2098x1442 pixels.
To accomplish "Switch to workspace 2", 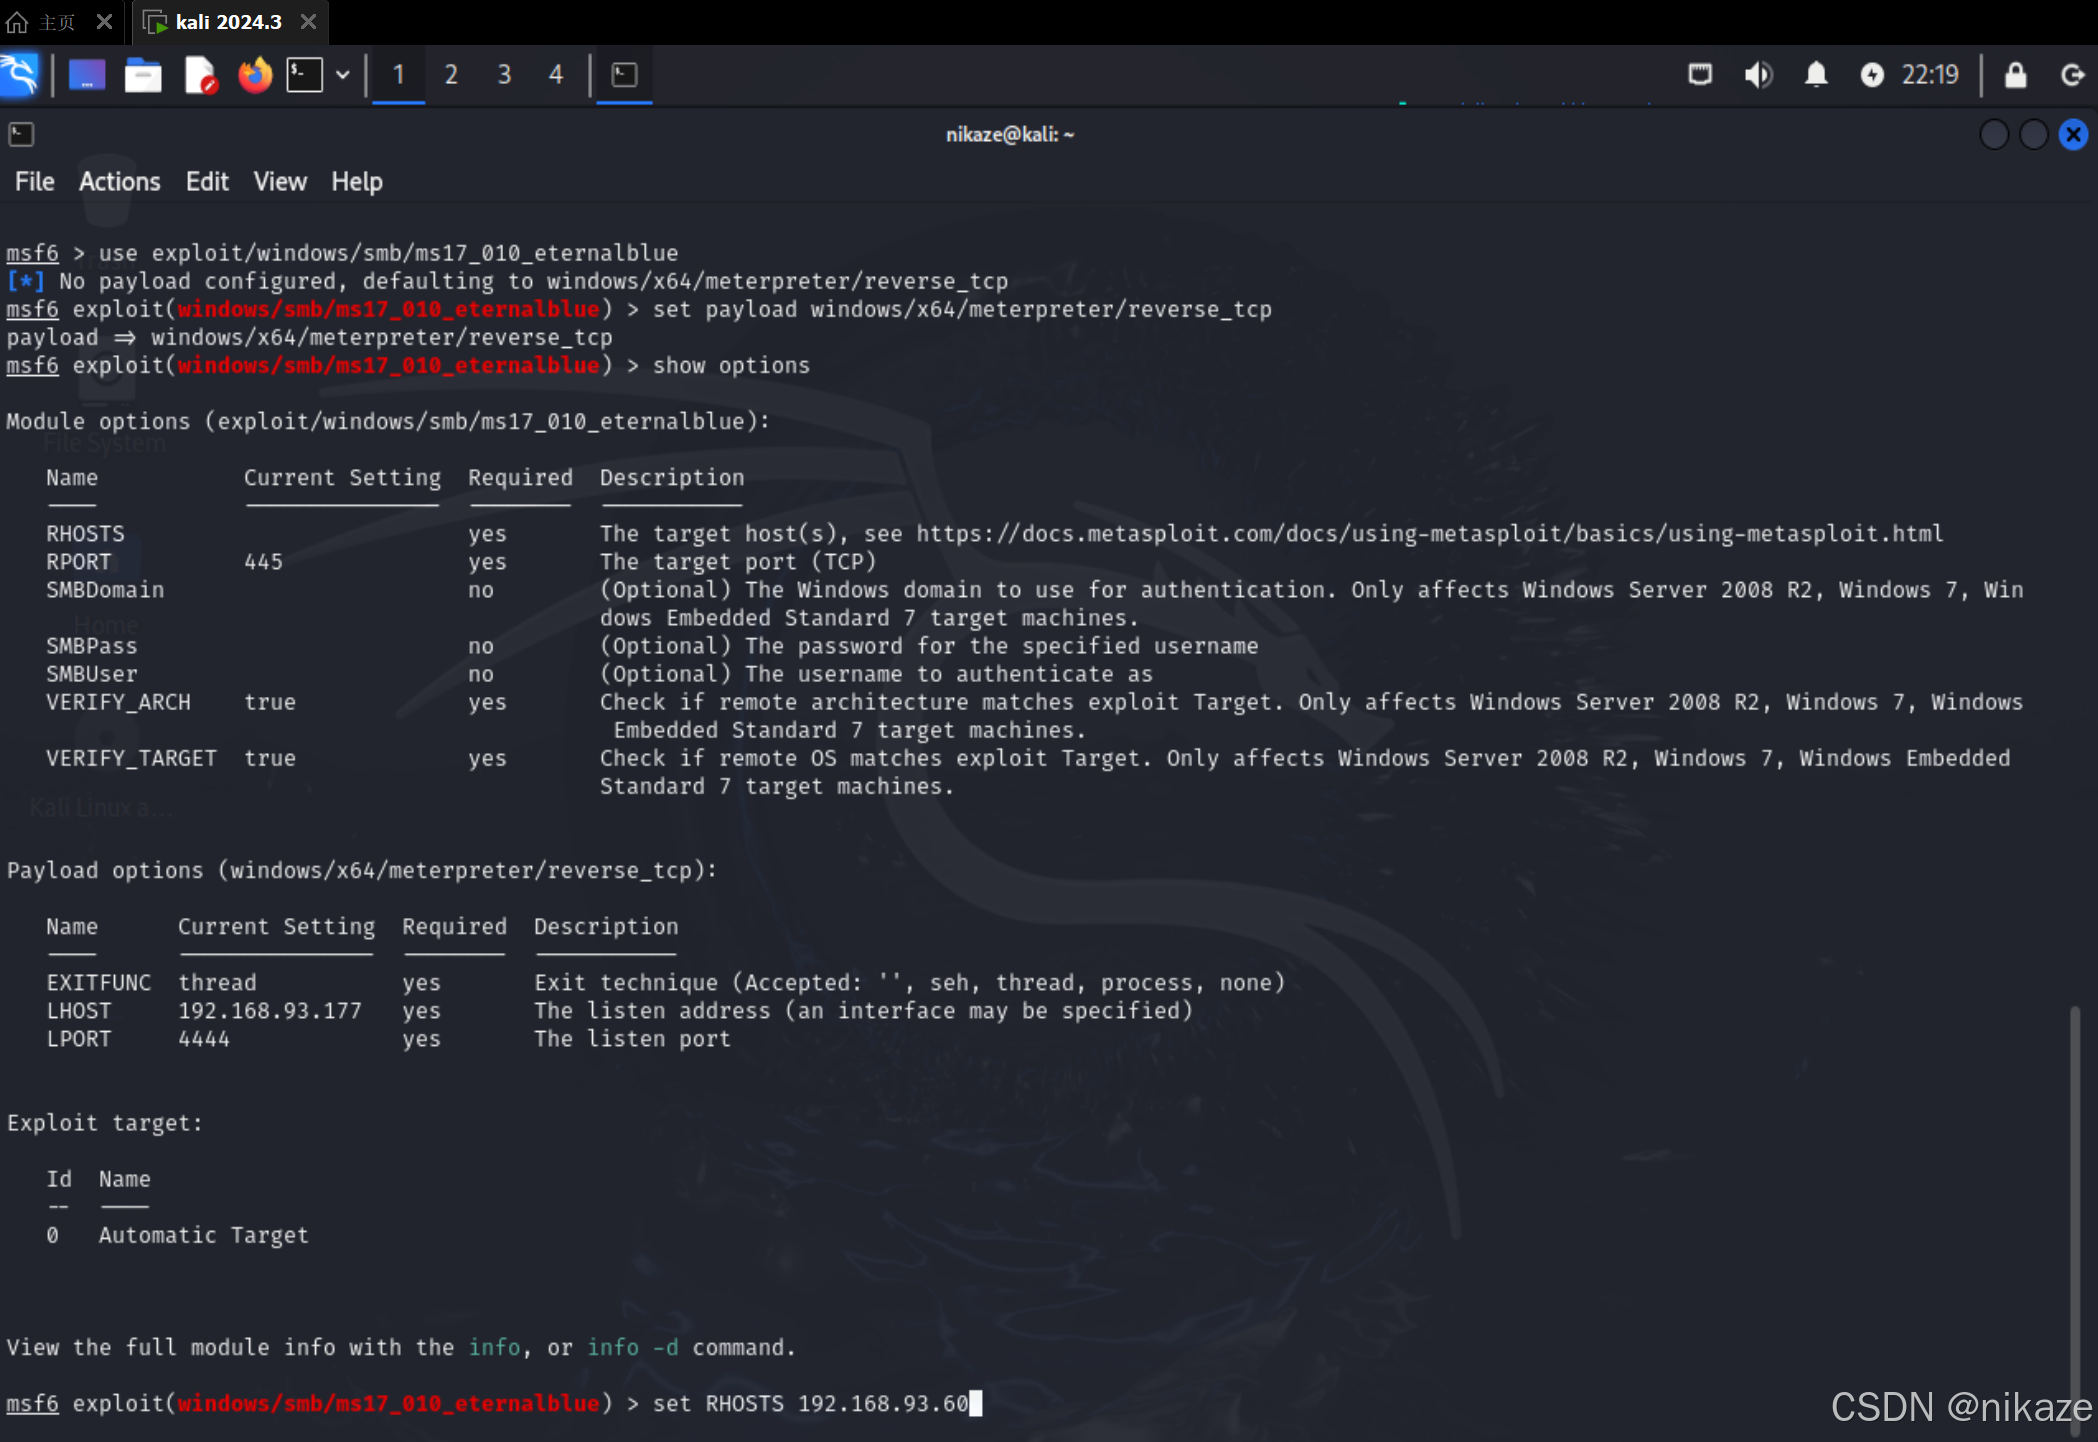I will point(451,75).
